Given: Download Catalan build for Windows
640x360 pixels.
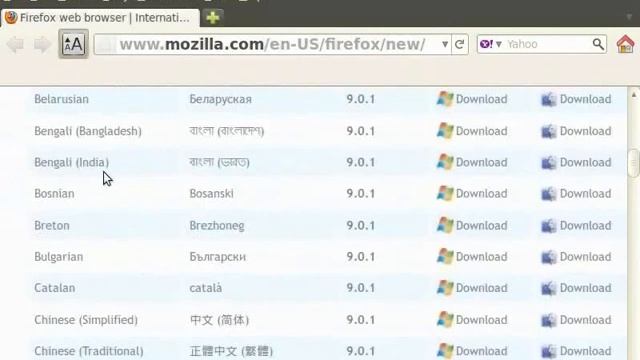Looking at the screenshot, I should pos(472,288).
